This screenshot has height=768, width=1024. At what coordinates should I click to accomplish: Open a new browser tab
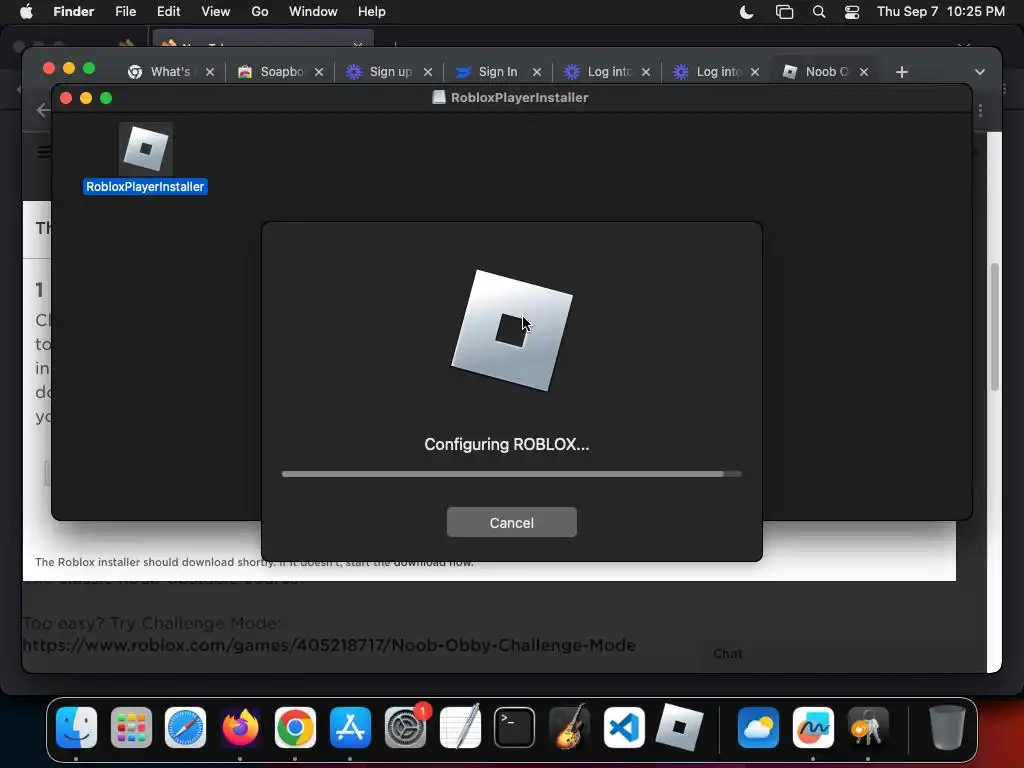902,72
